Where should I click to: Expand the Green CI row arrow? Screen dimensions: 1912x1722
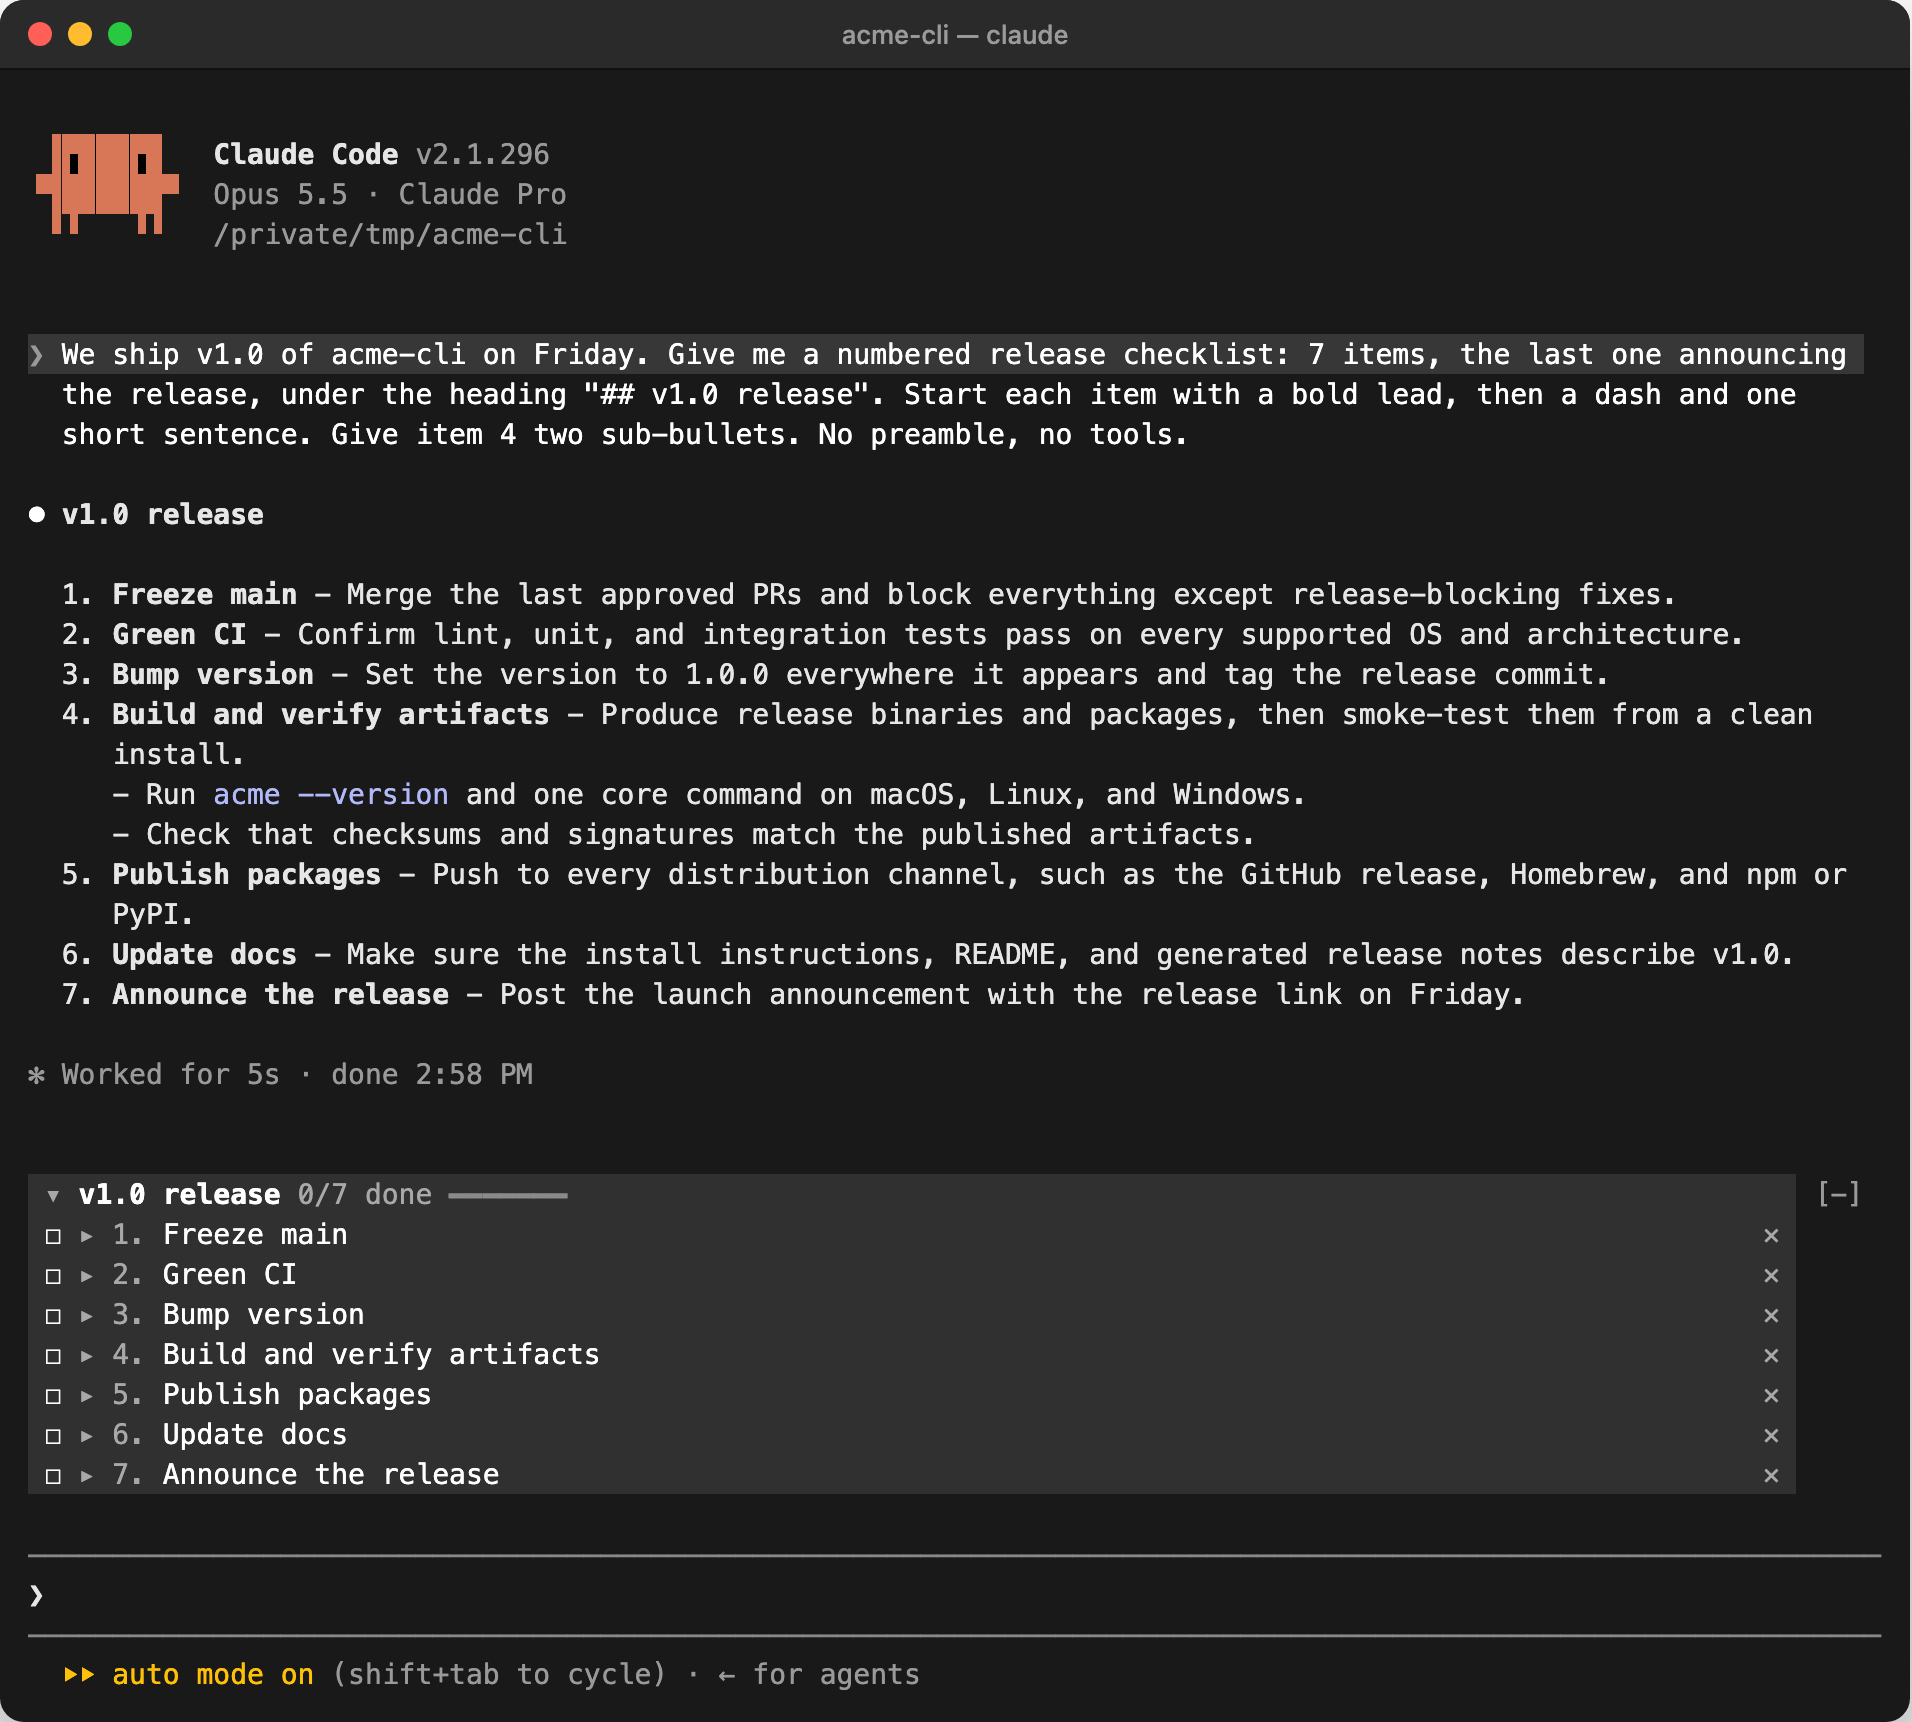[x=87, y=1276]
